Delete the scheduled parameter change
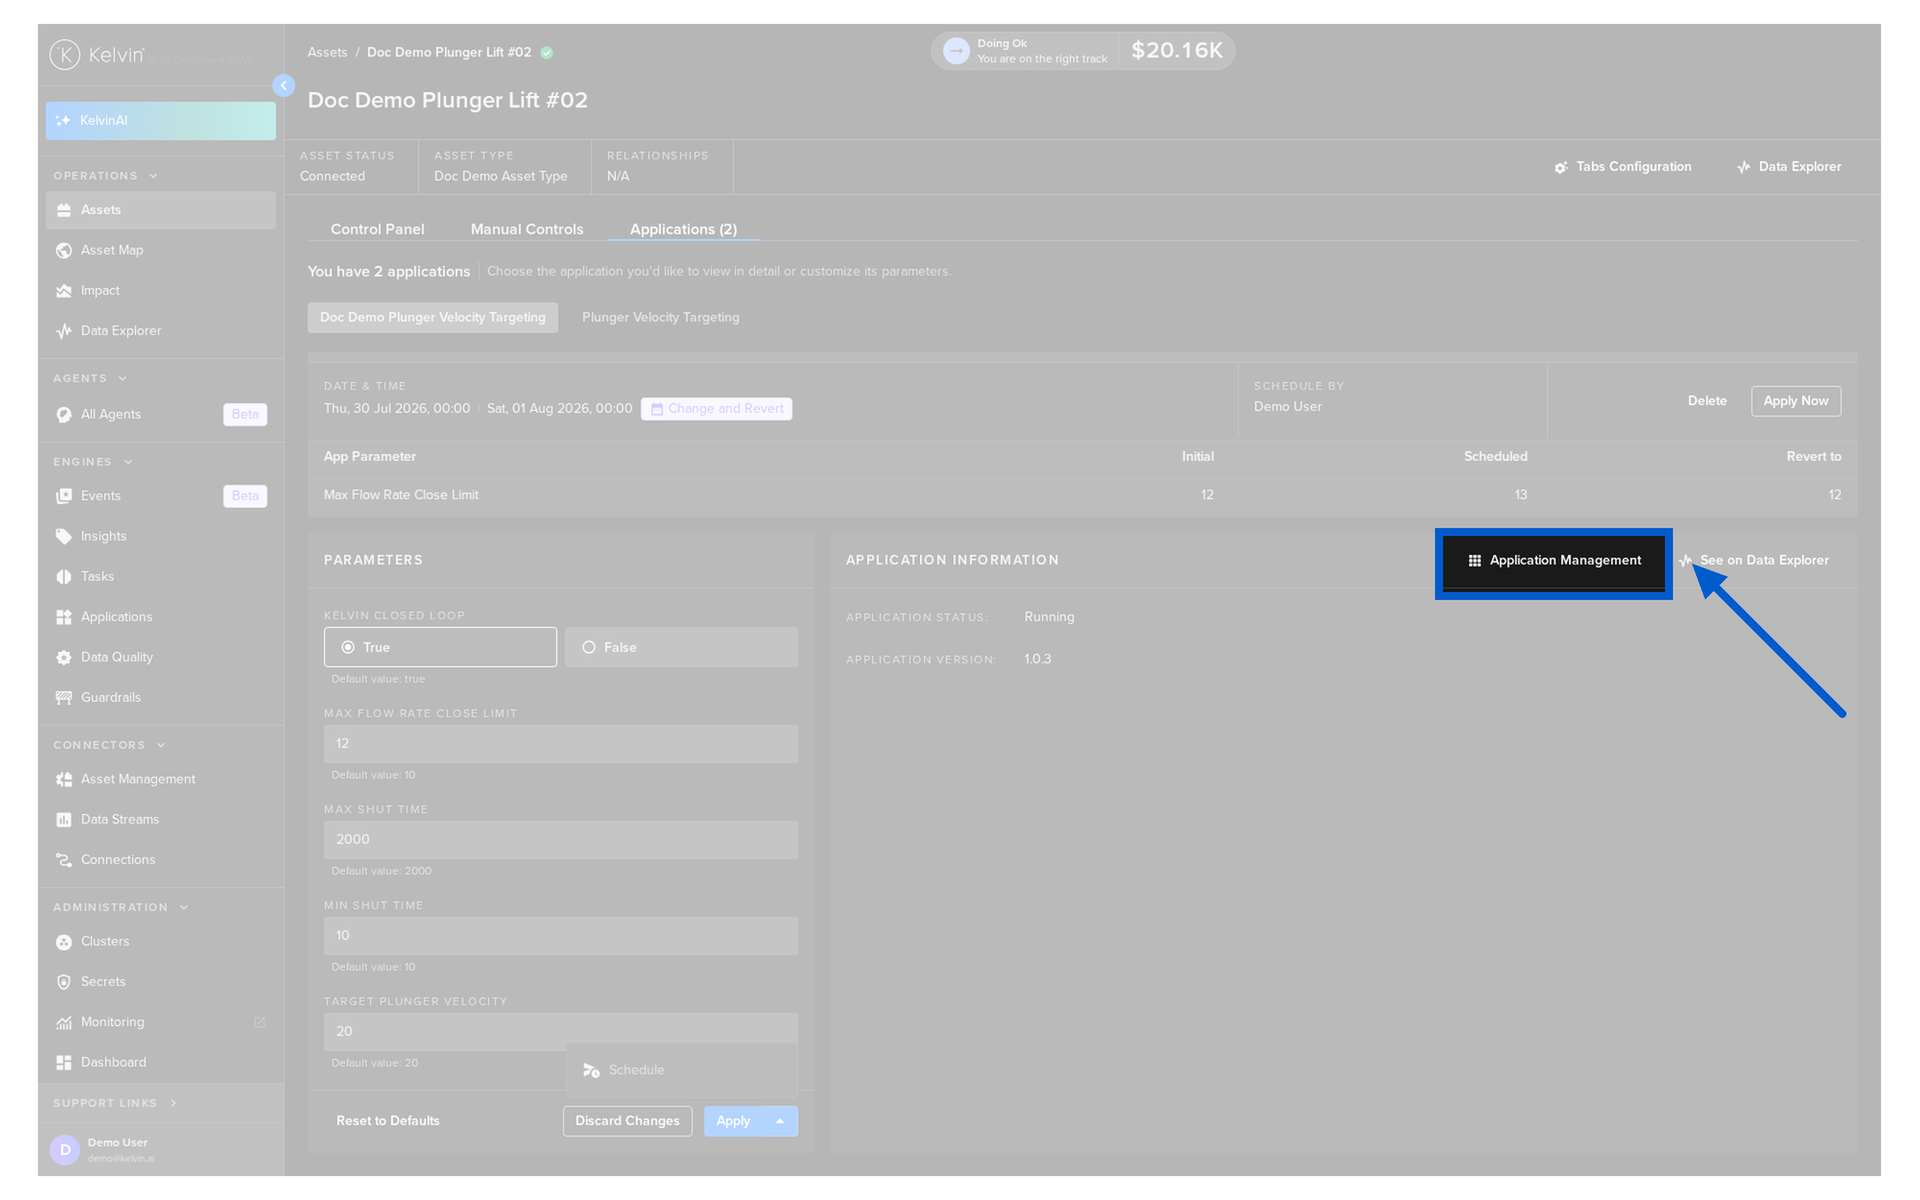This screenshot has height=1200, width=1920. (x=1707, y=401)
